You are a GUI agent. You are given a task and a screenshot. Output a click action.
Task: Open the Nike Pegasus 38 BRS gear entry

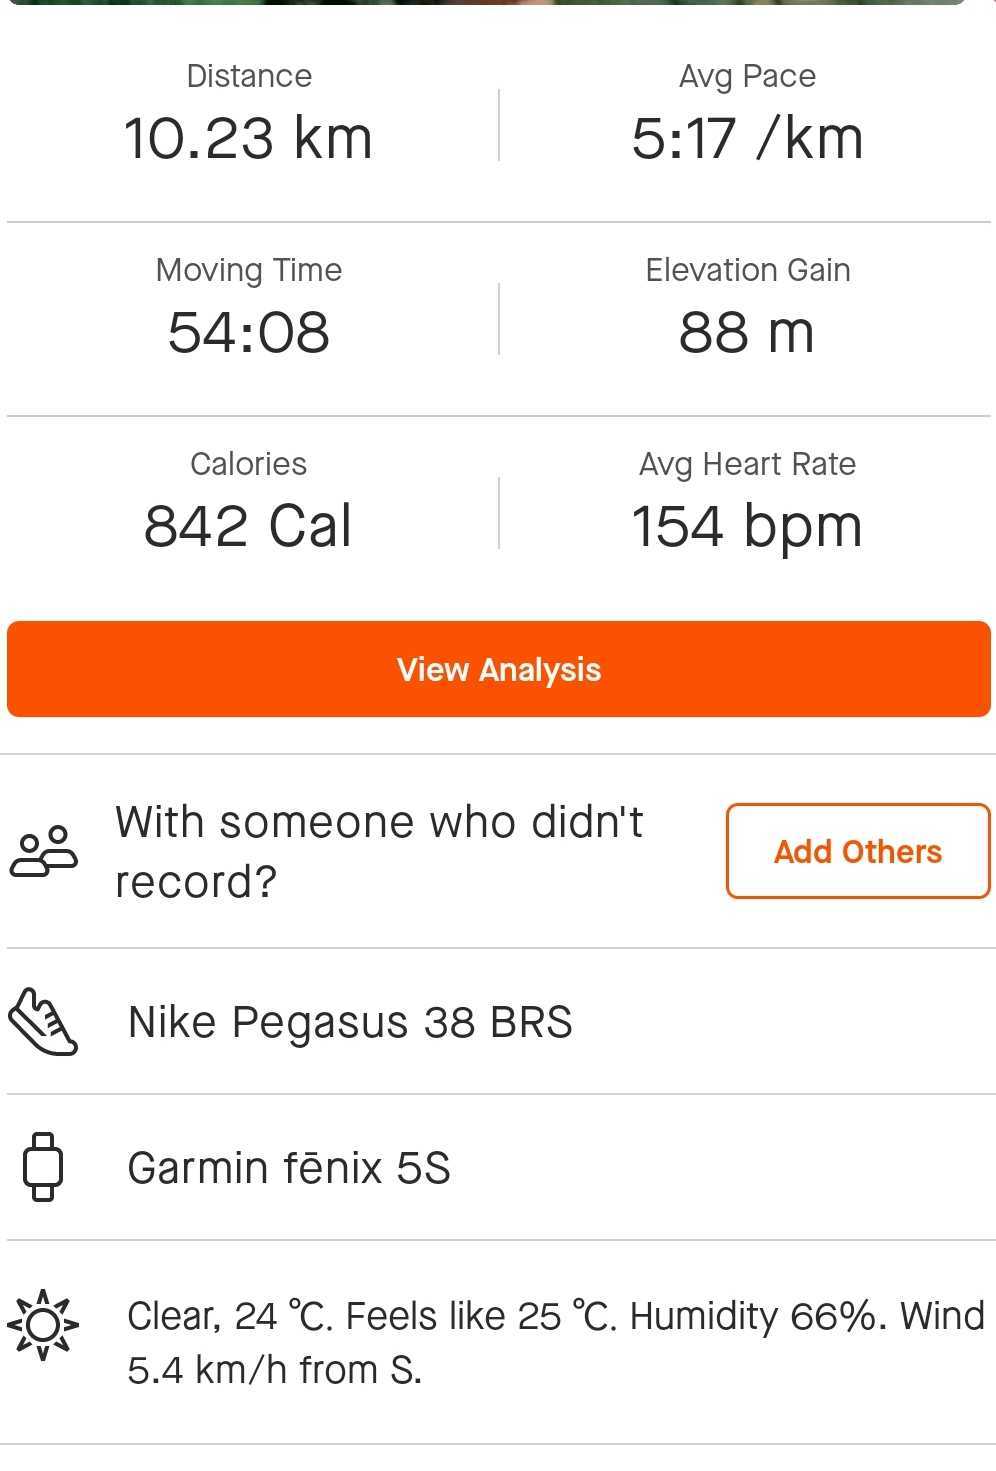click(498, 1022)
